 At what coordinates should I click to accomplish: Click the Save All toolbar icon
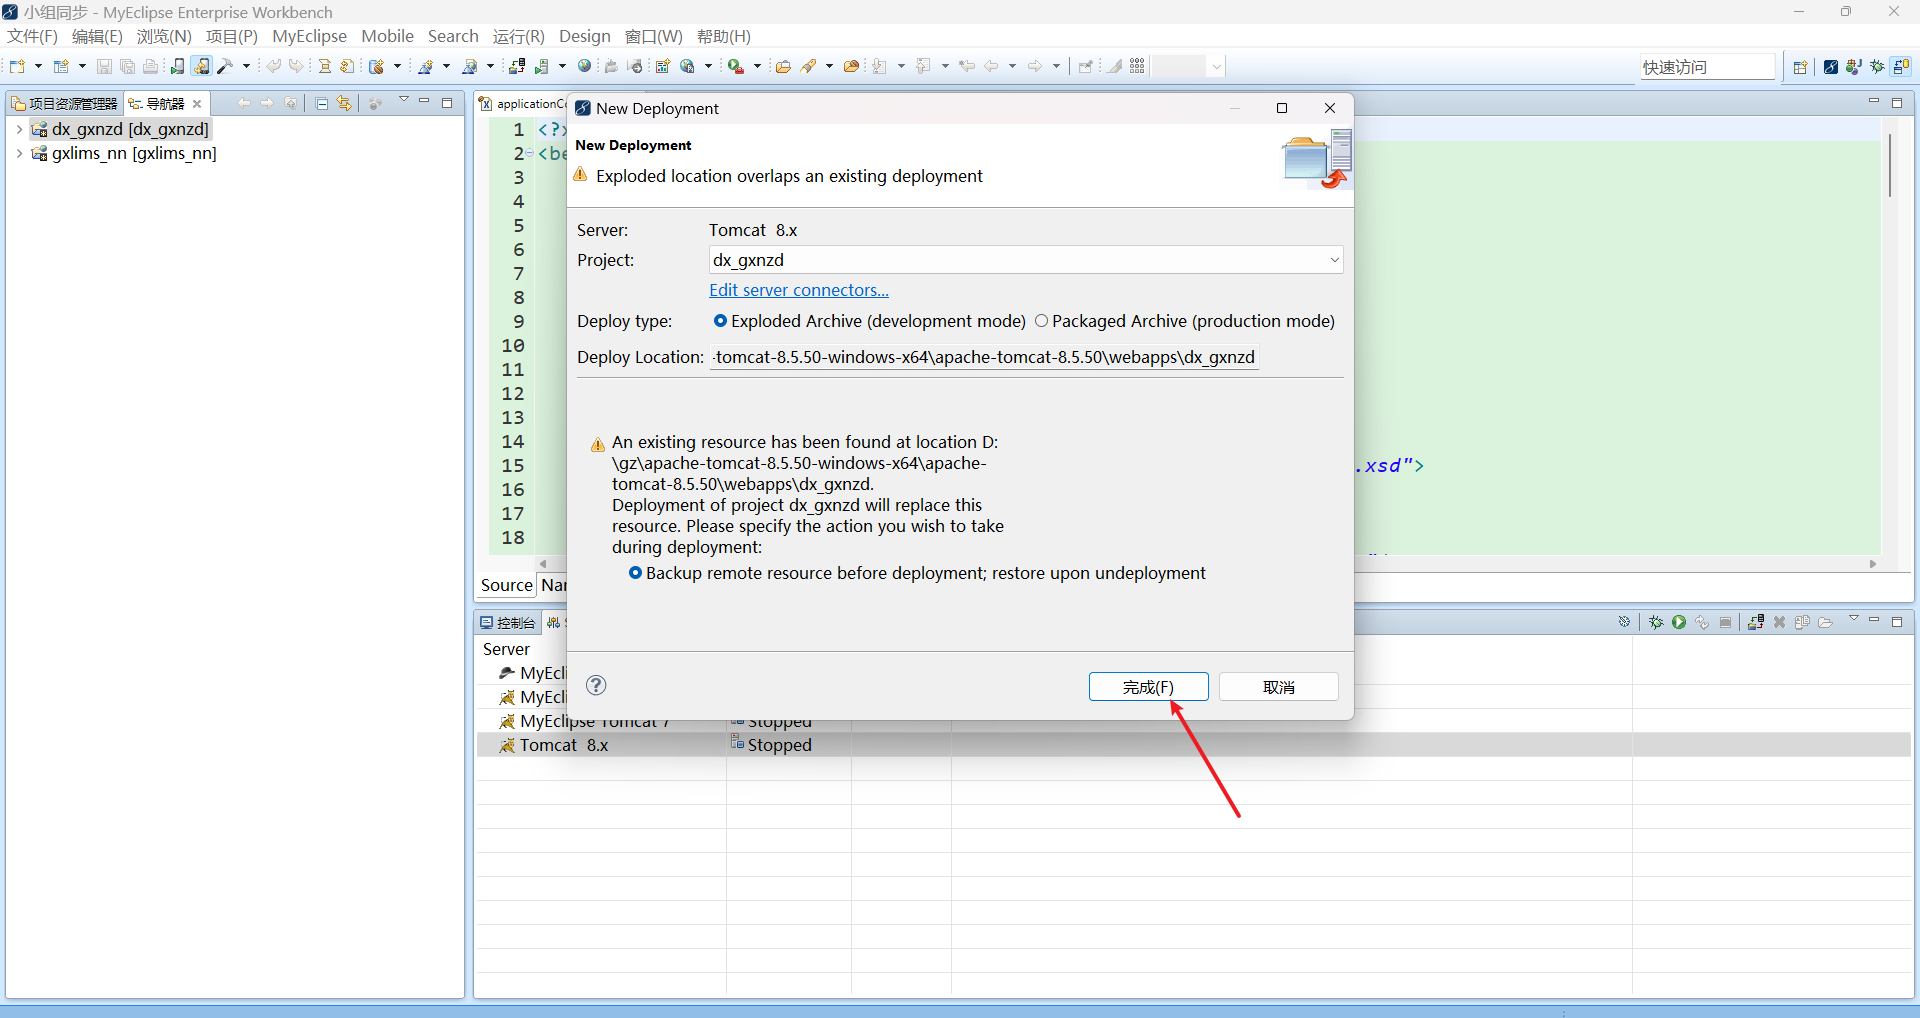(127, 67)
